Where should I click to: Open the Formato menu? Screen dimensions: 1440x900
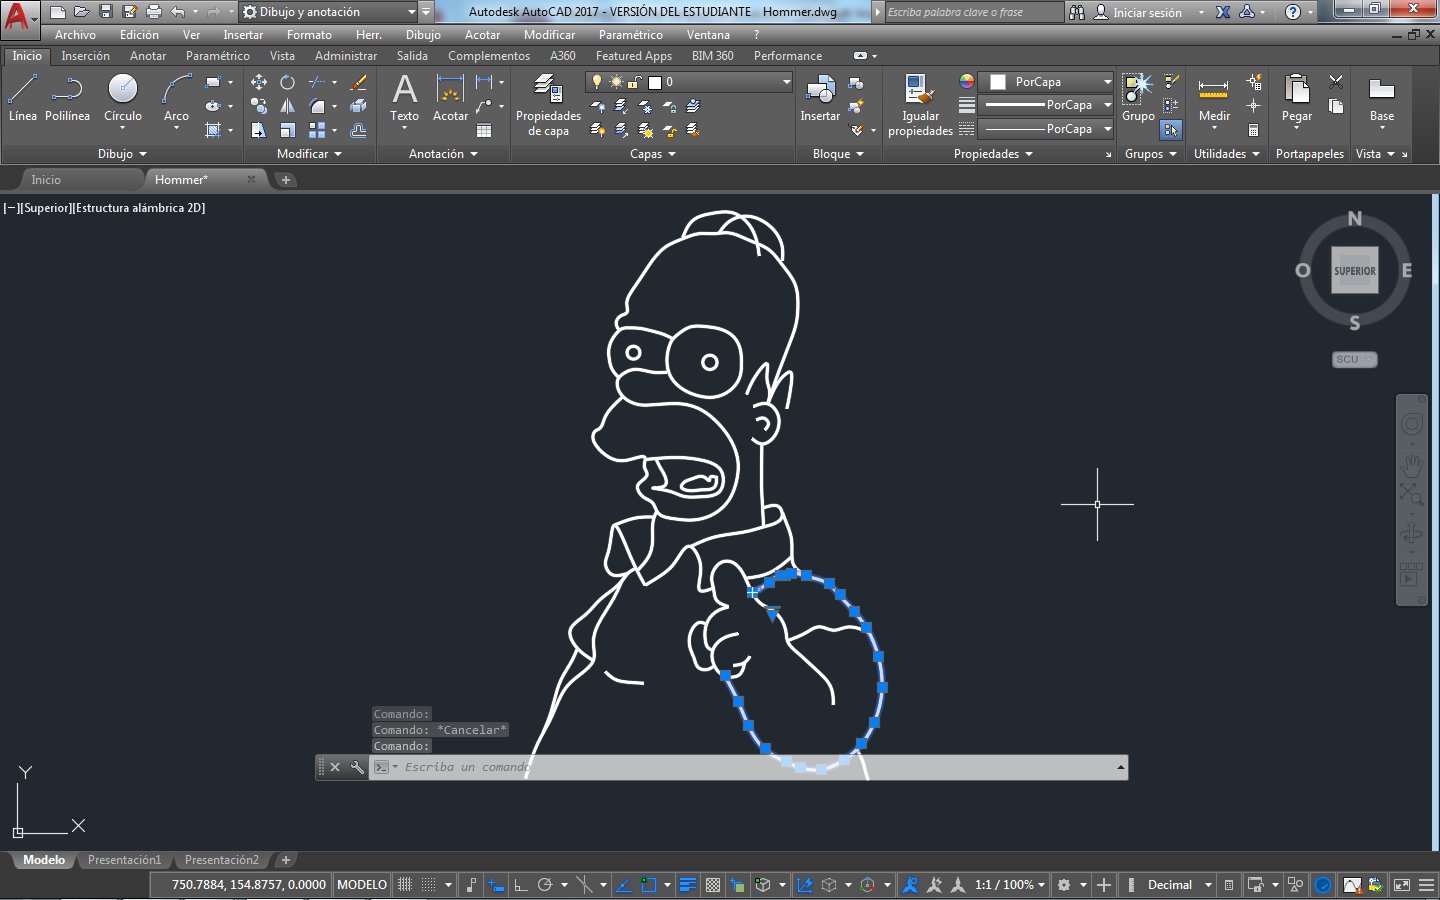[x=309, y=35]
